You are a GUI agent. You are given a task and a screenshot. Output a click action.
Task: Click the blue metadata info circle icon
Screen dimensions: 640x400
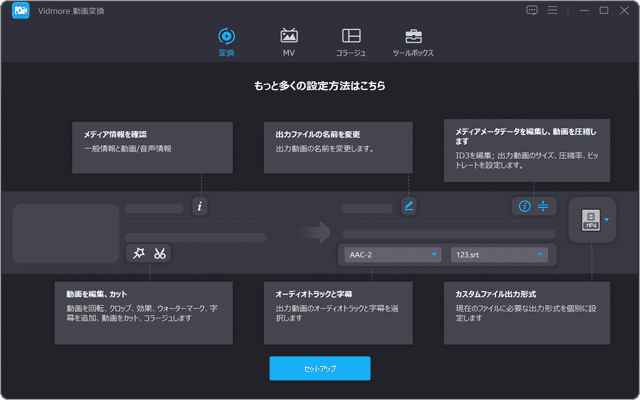(x=523, y=207)
